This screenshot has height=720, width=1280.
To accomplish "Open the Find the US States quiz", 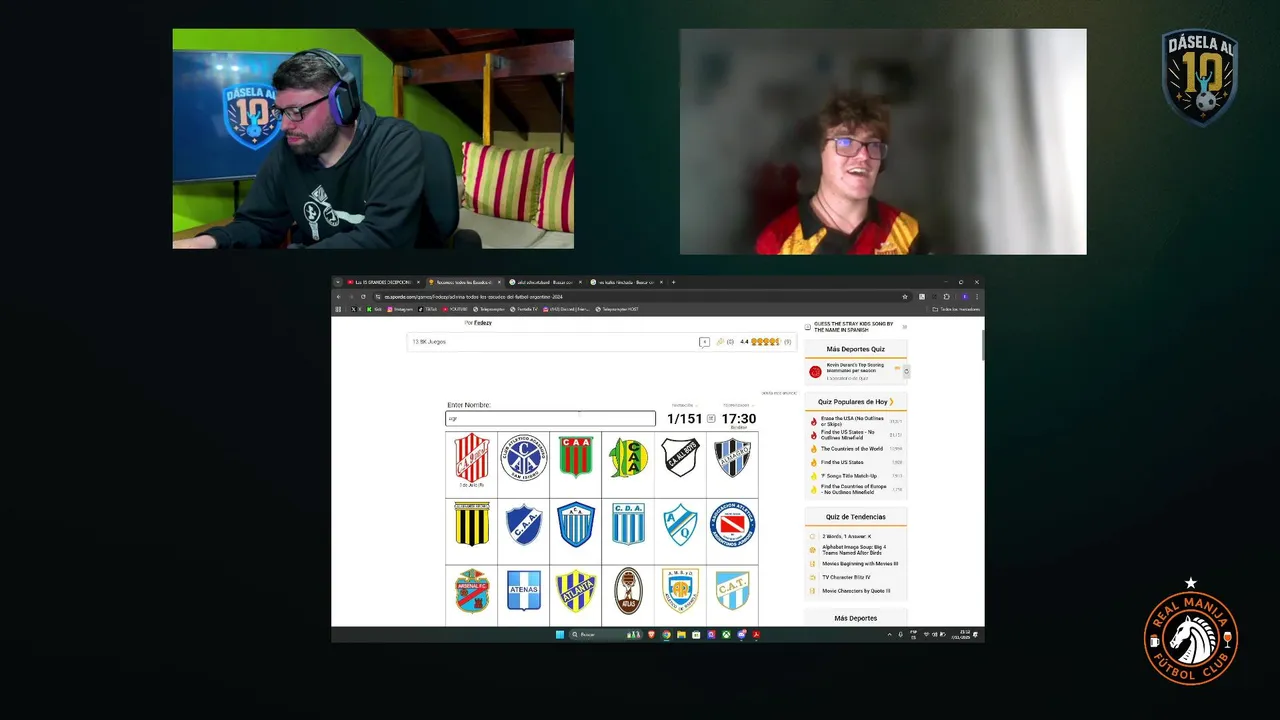I will tap(842, 462).
